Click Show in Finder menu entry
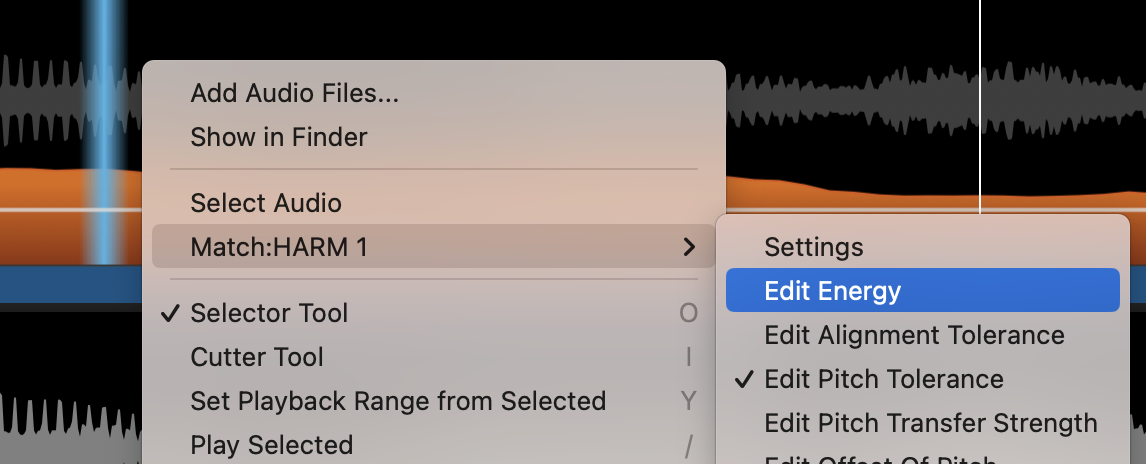Viewport: 1146px width, 464px height. (x=278, y=137)
